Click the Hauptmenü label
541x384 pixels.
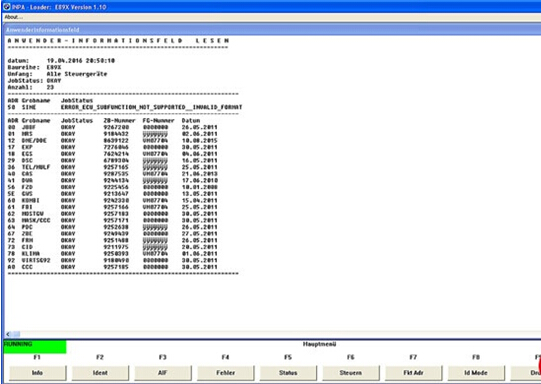(319, 344)
